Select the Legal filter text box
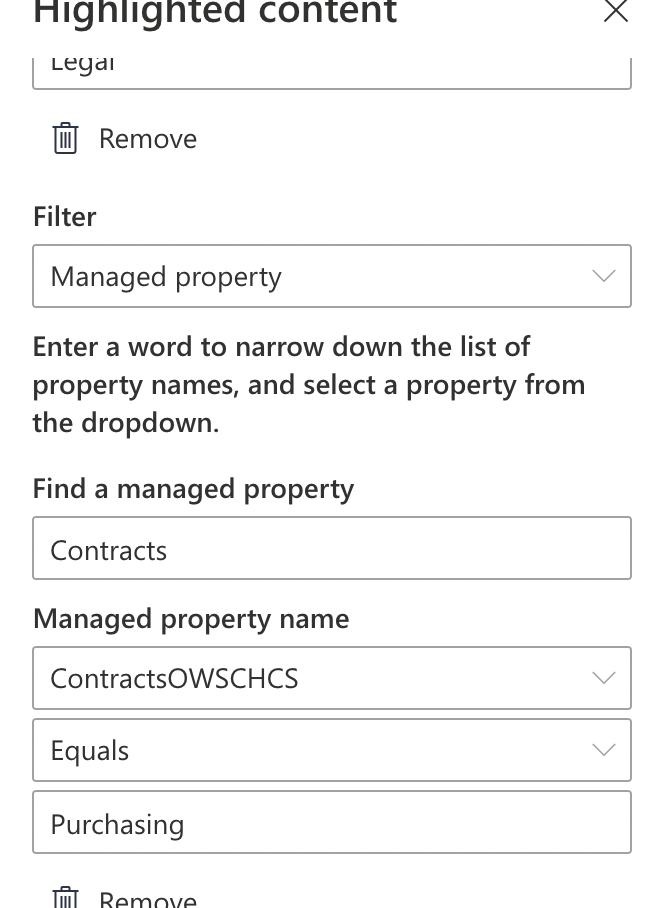The height and width of the screenshot is (908, 664). coord(332,62)
